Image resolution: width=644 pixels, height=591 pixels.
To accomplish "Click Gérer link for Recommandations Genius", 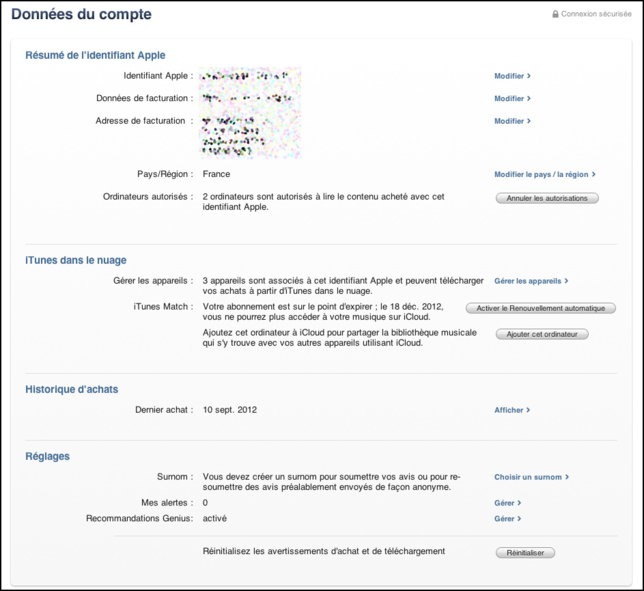I will [x=508, y=519].
